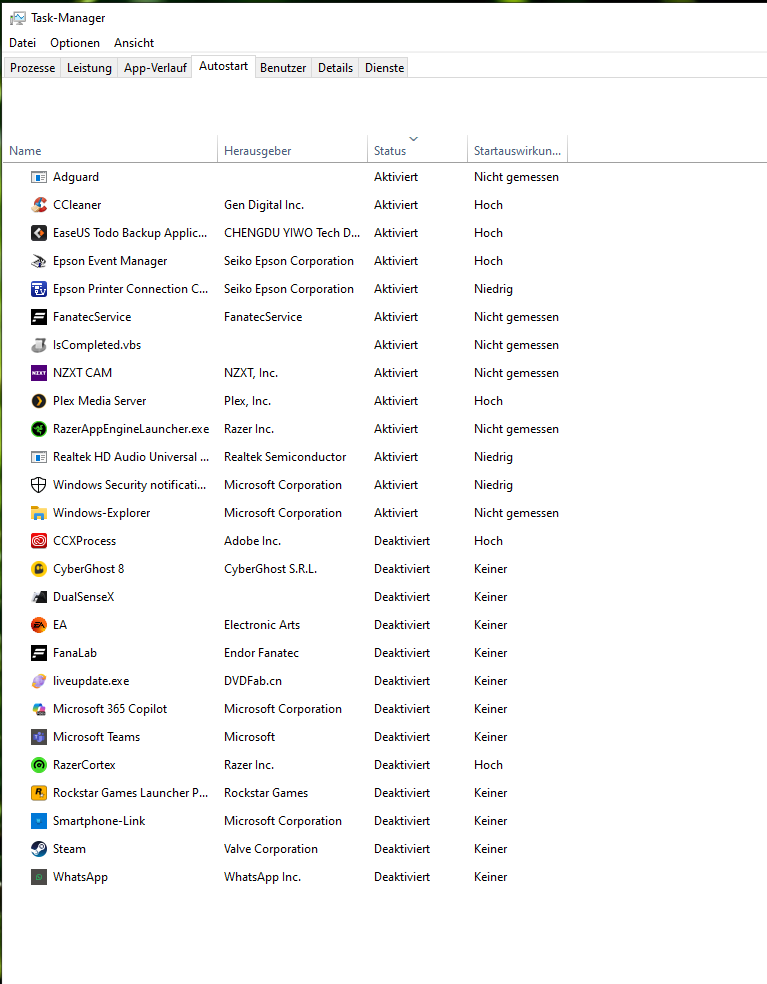Viewport: 767px width, 984px height.
Task: Open the Dienste tab
Action: 385,68
